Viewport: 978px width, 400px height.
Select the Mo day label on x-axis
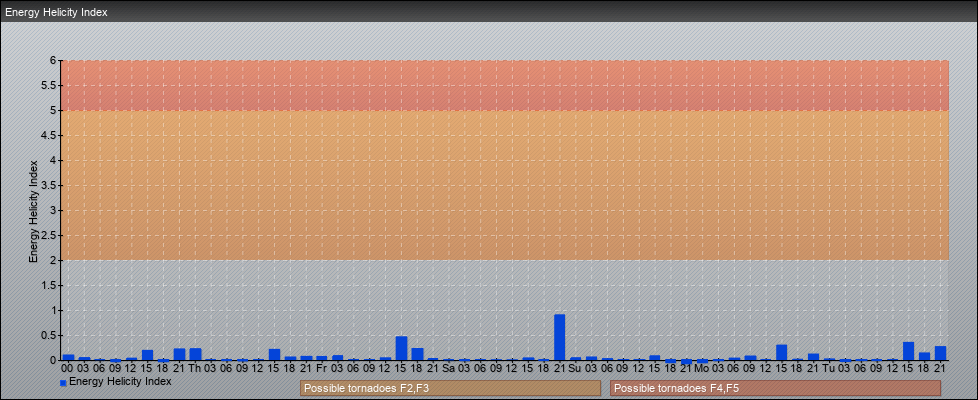tap(702, 368)
